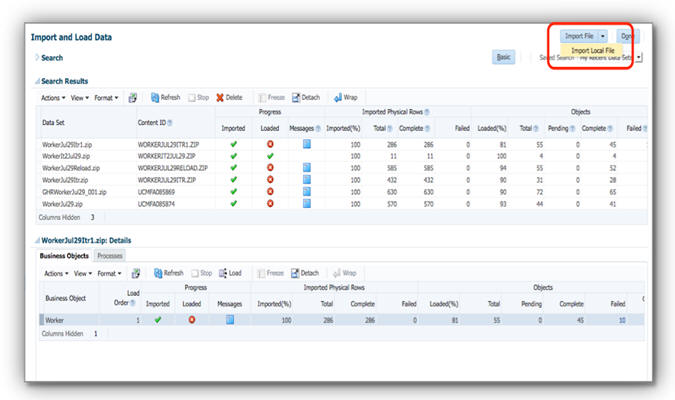Open Saved Search dropdown arrow
Viewport: 675px width, 400px height.
pos(639,57)
